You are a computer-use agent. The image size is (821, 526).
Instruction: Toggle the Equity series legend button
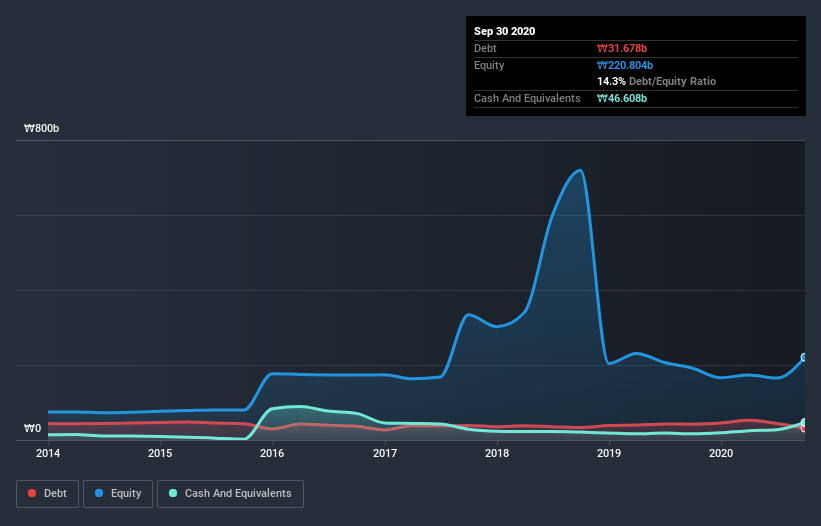(118, 494)
